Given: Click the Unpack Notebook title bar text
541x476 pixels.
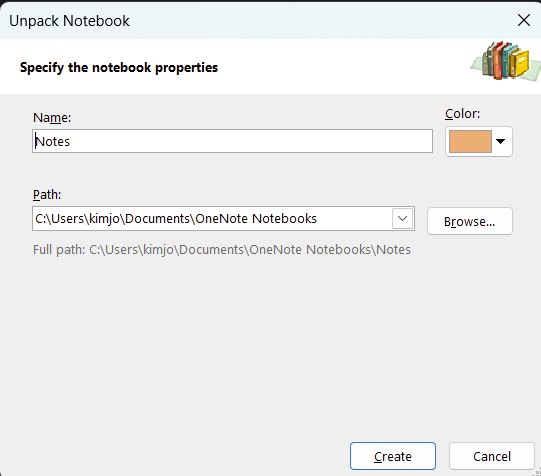Looking at the screenshot, I should click(x=69, y=21).
